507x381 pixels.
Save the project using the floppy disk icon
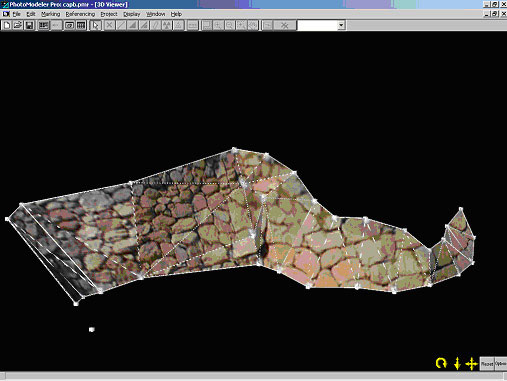coord(29,25)
